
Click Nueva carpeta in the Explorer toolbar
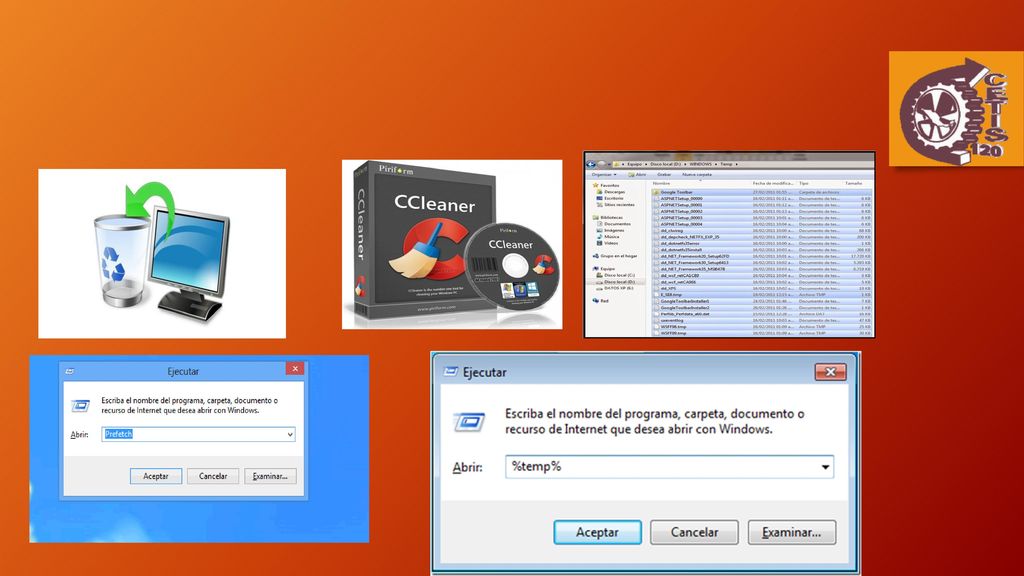pyautogui.click(x=697, y=174)
